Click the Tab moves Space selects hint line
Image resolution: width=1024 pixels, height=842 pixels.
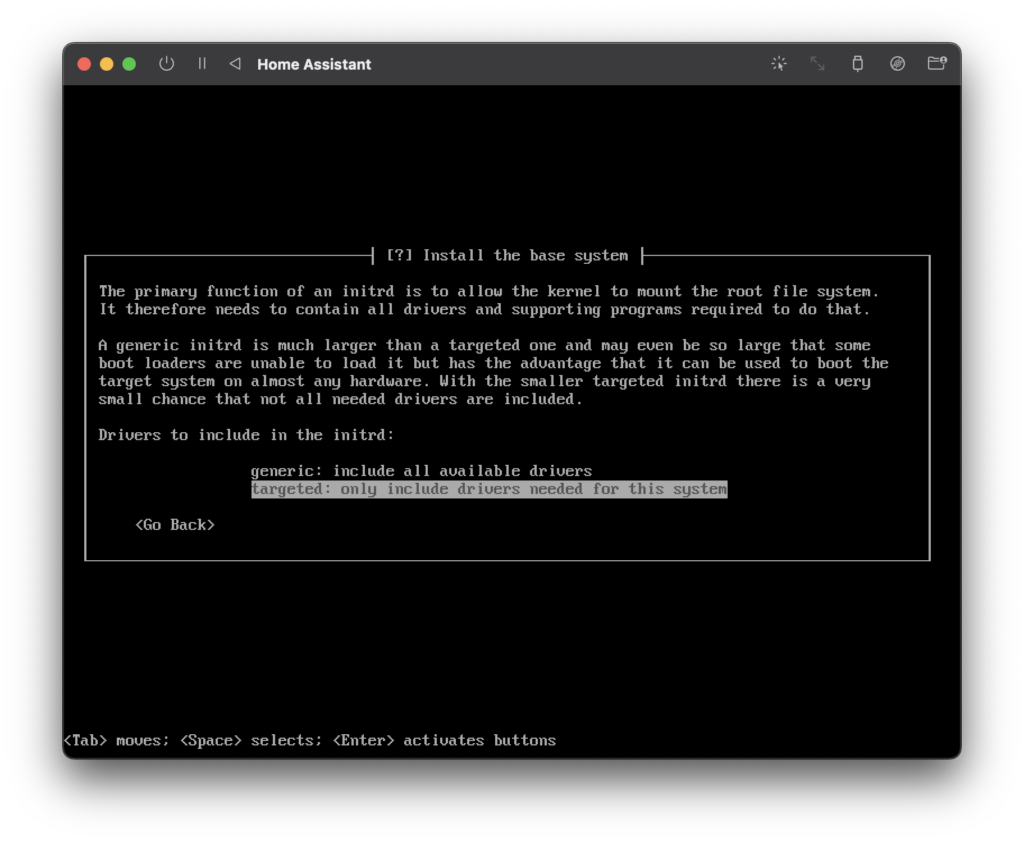tap(310, 740)
